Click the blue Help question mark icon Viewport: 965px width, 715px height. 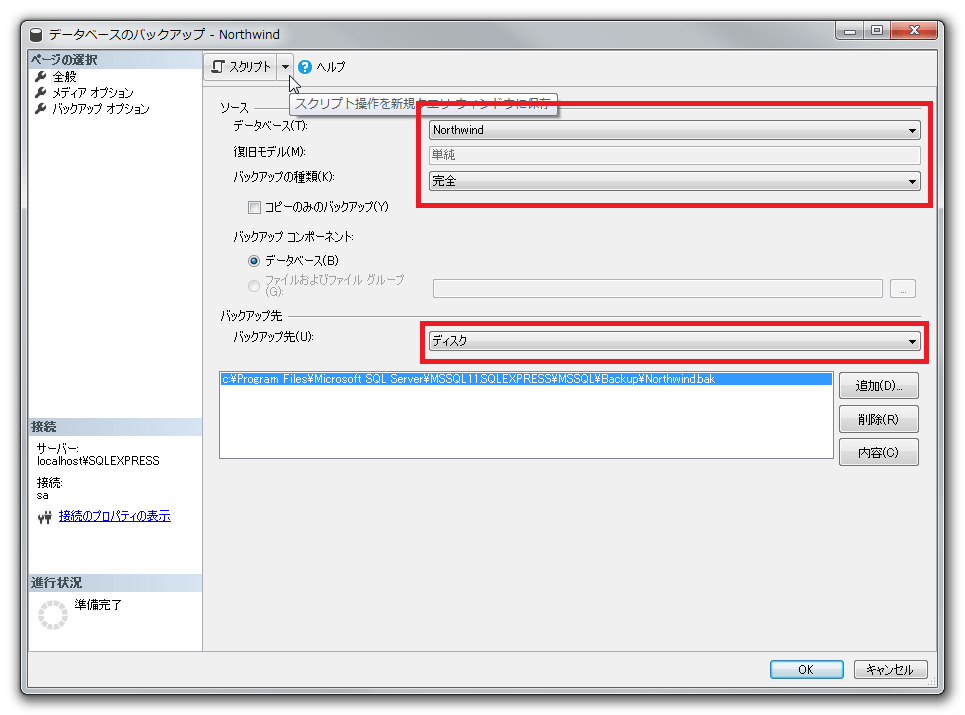point(305,67)
